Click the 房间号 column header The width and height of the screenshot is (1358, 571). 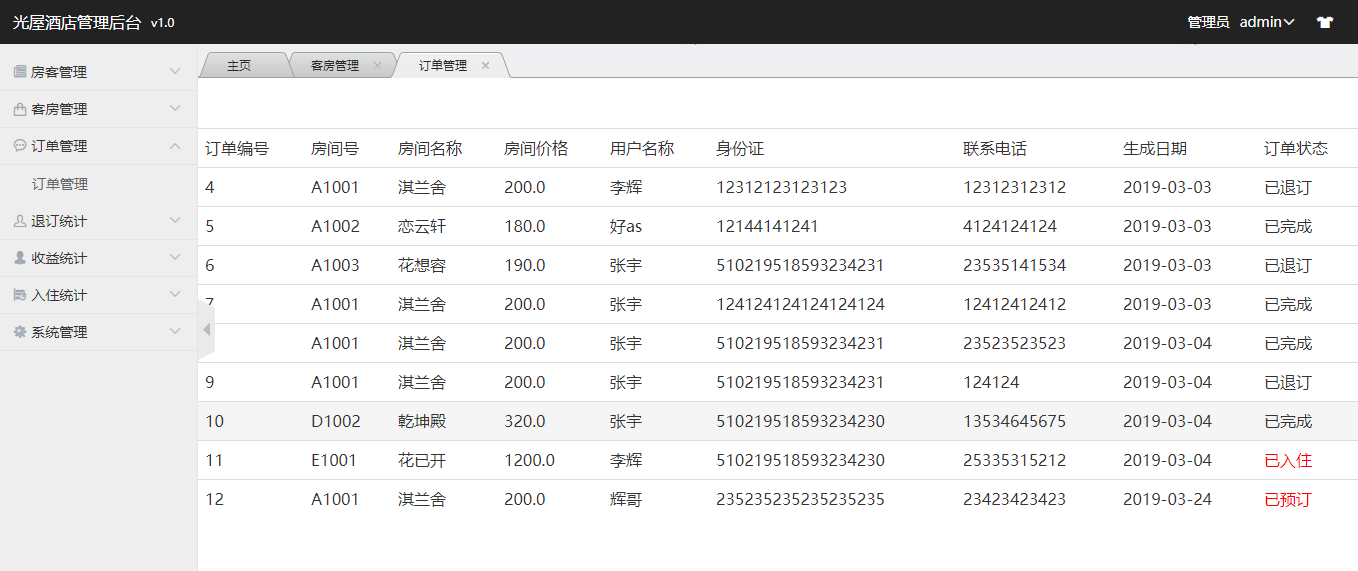(x=335, y=149)
